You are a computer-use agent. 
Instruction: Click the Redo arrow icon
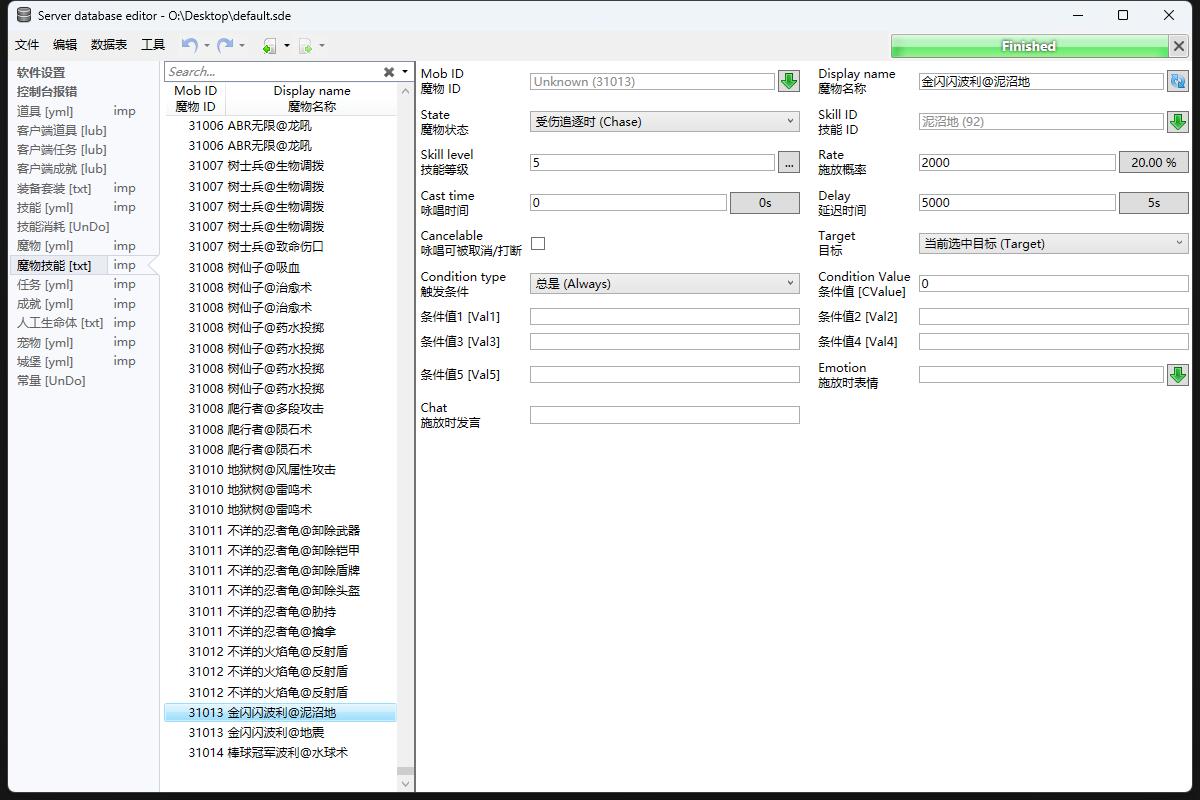click(x=225, y=45)
